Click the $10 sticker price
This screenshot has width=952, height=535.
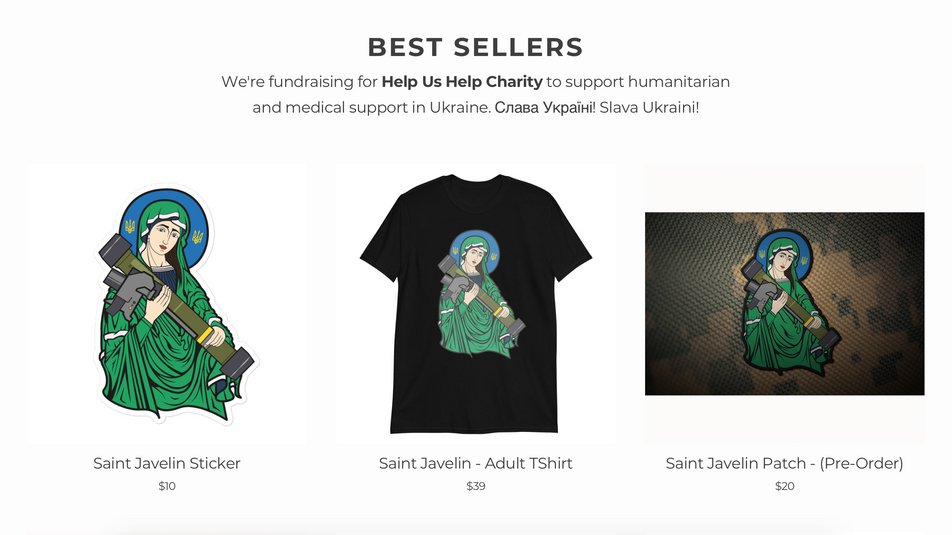(x=167, y=486)
